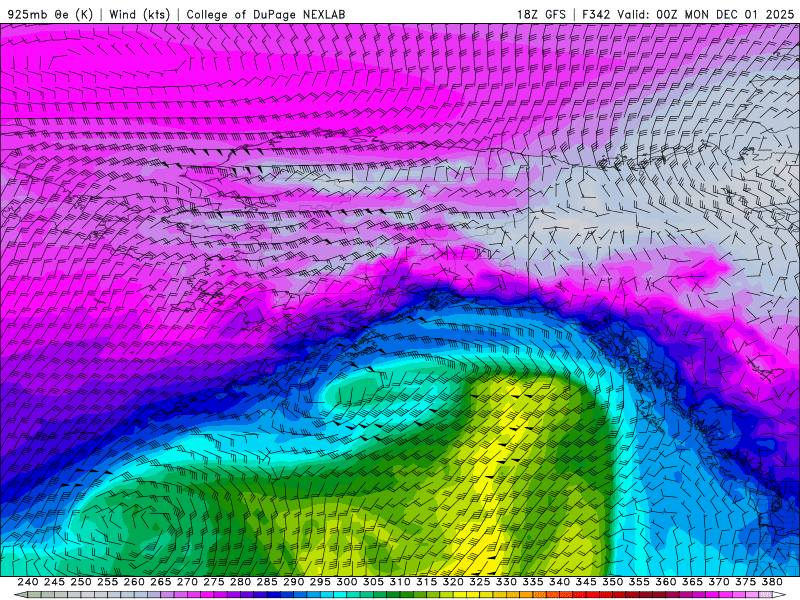Screen dimensions: 800x600
Task: Click the 245 value on the color scale
Action: tap(54, 582)
